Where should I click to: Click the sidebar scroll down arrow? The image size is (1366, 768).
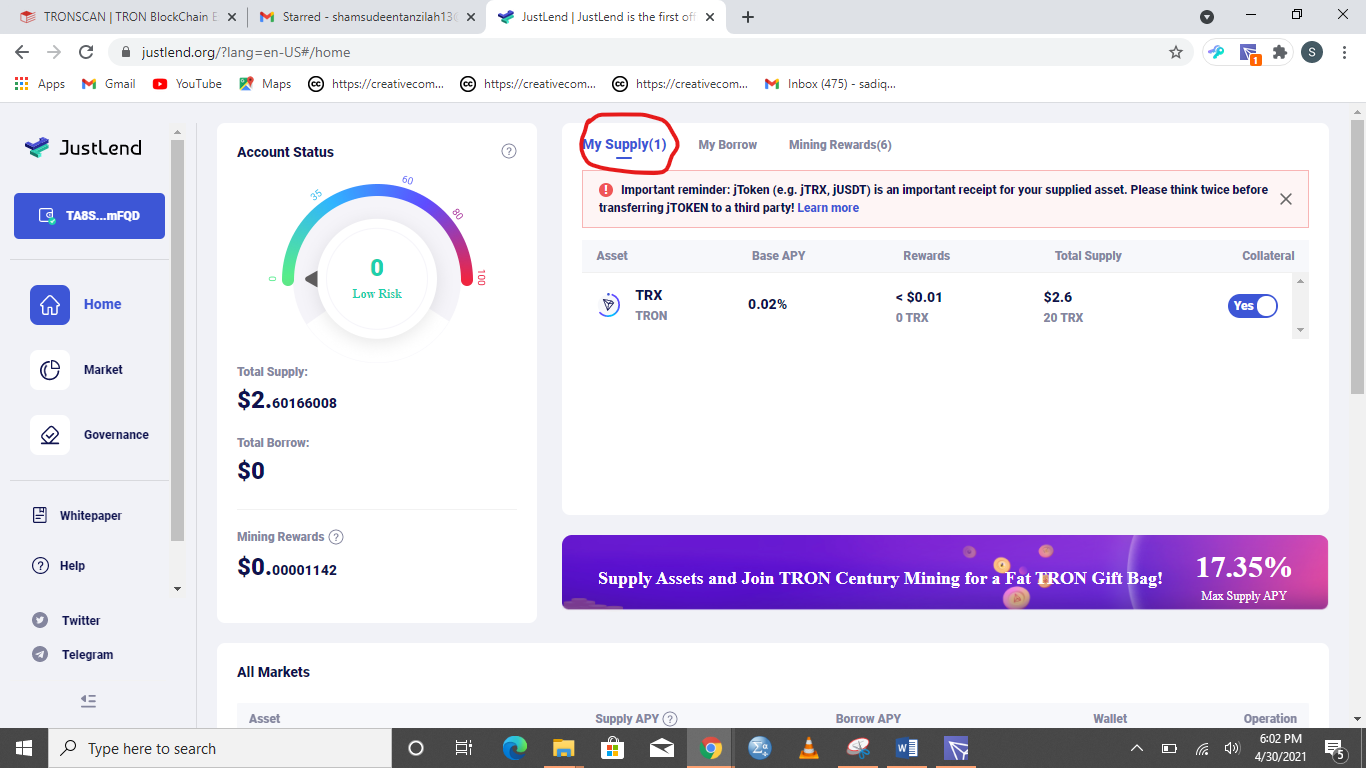(178, 589)
